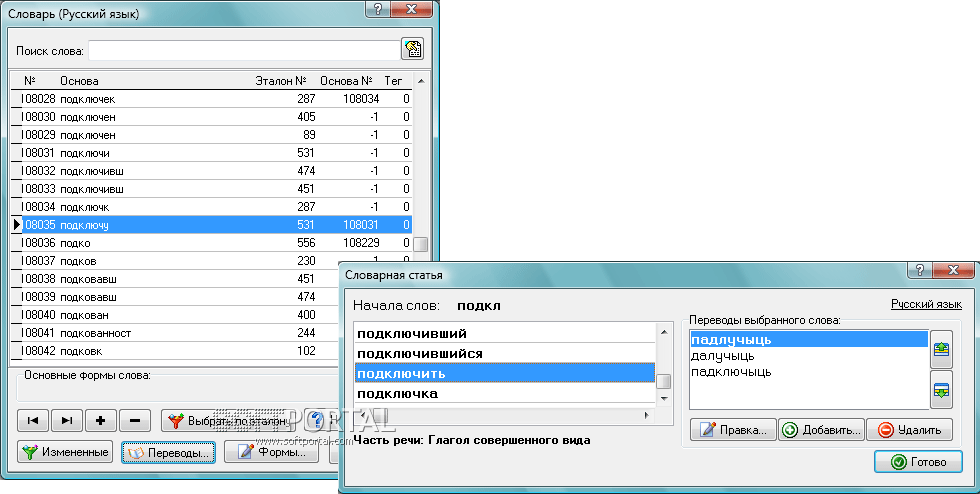Select row 108030 подключен

(x=211, y=117)
